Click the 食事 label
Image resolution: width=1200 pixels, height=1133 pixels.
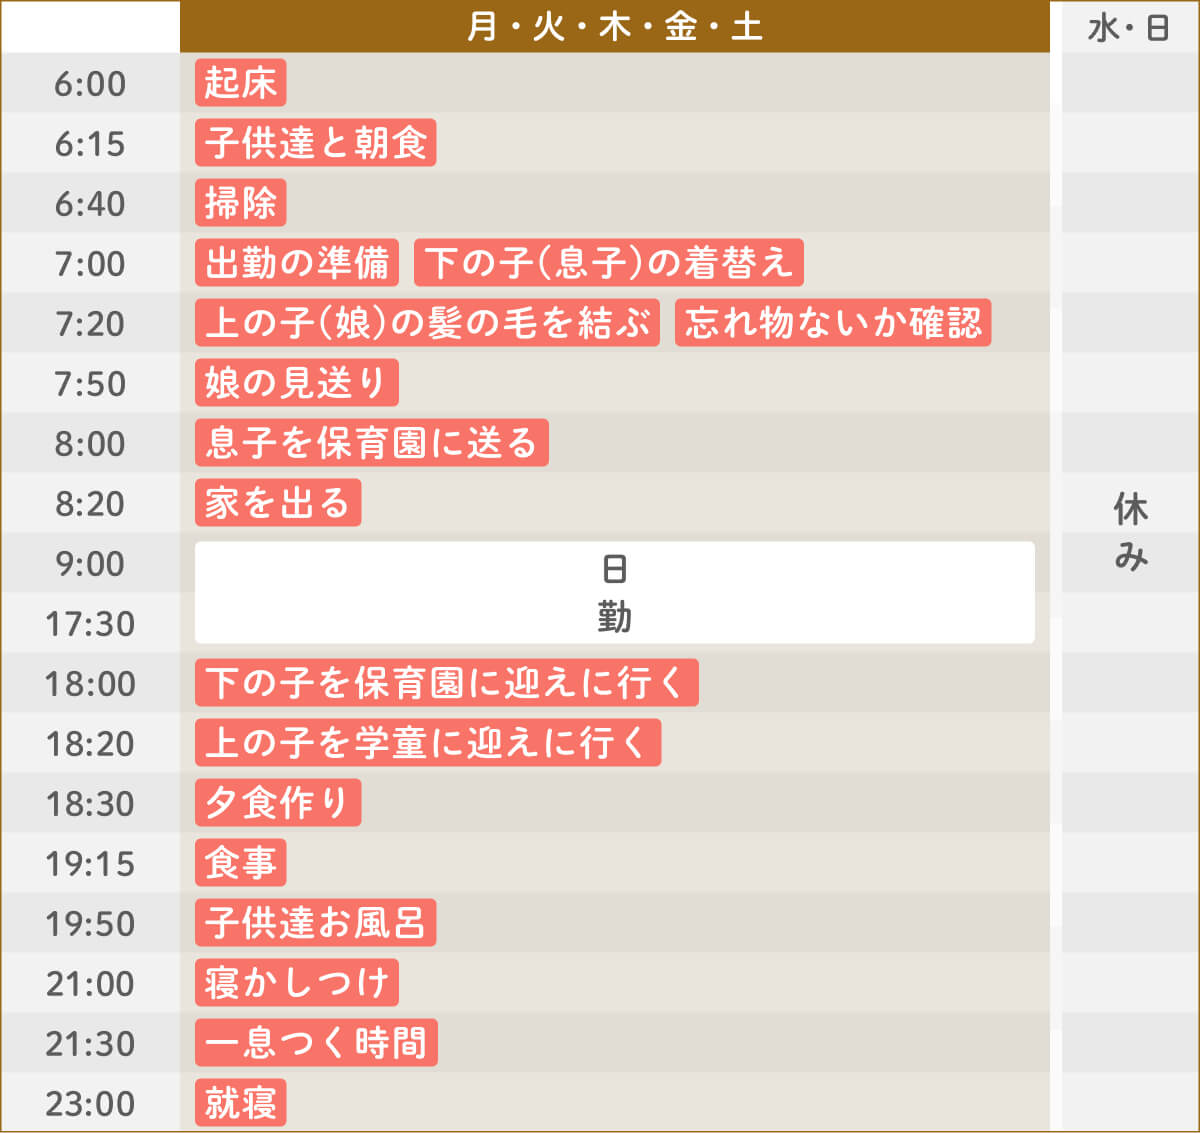point(241,863)
